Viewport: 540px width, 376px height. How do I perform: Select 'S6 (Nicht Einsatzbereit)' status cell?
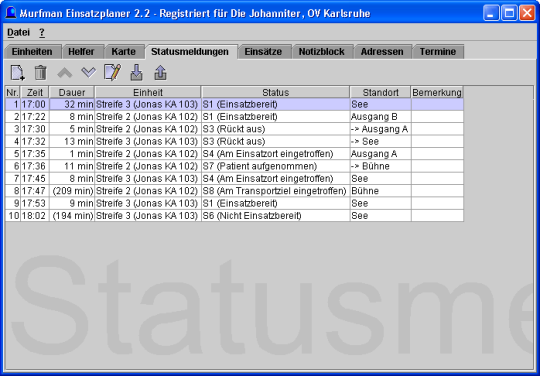pyautogui.click(x=276, y=216)
